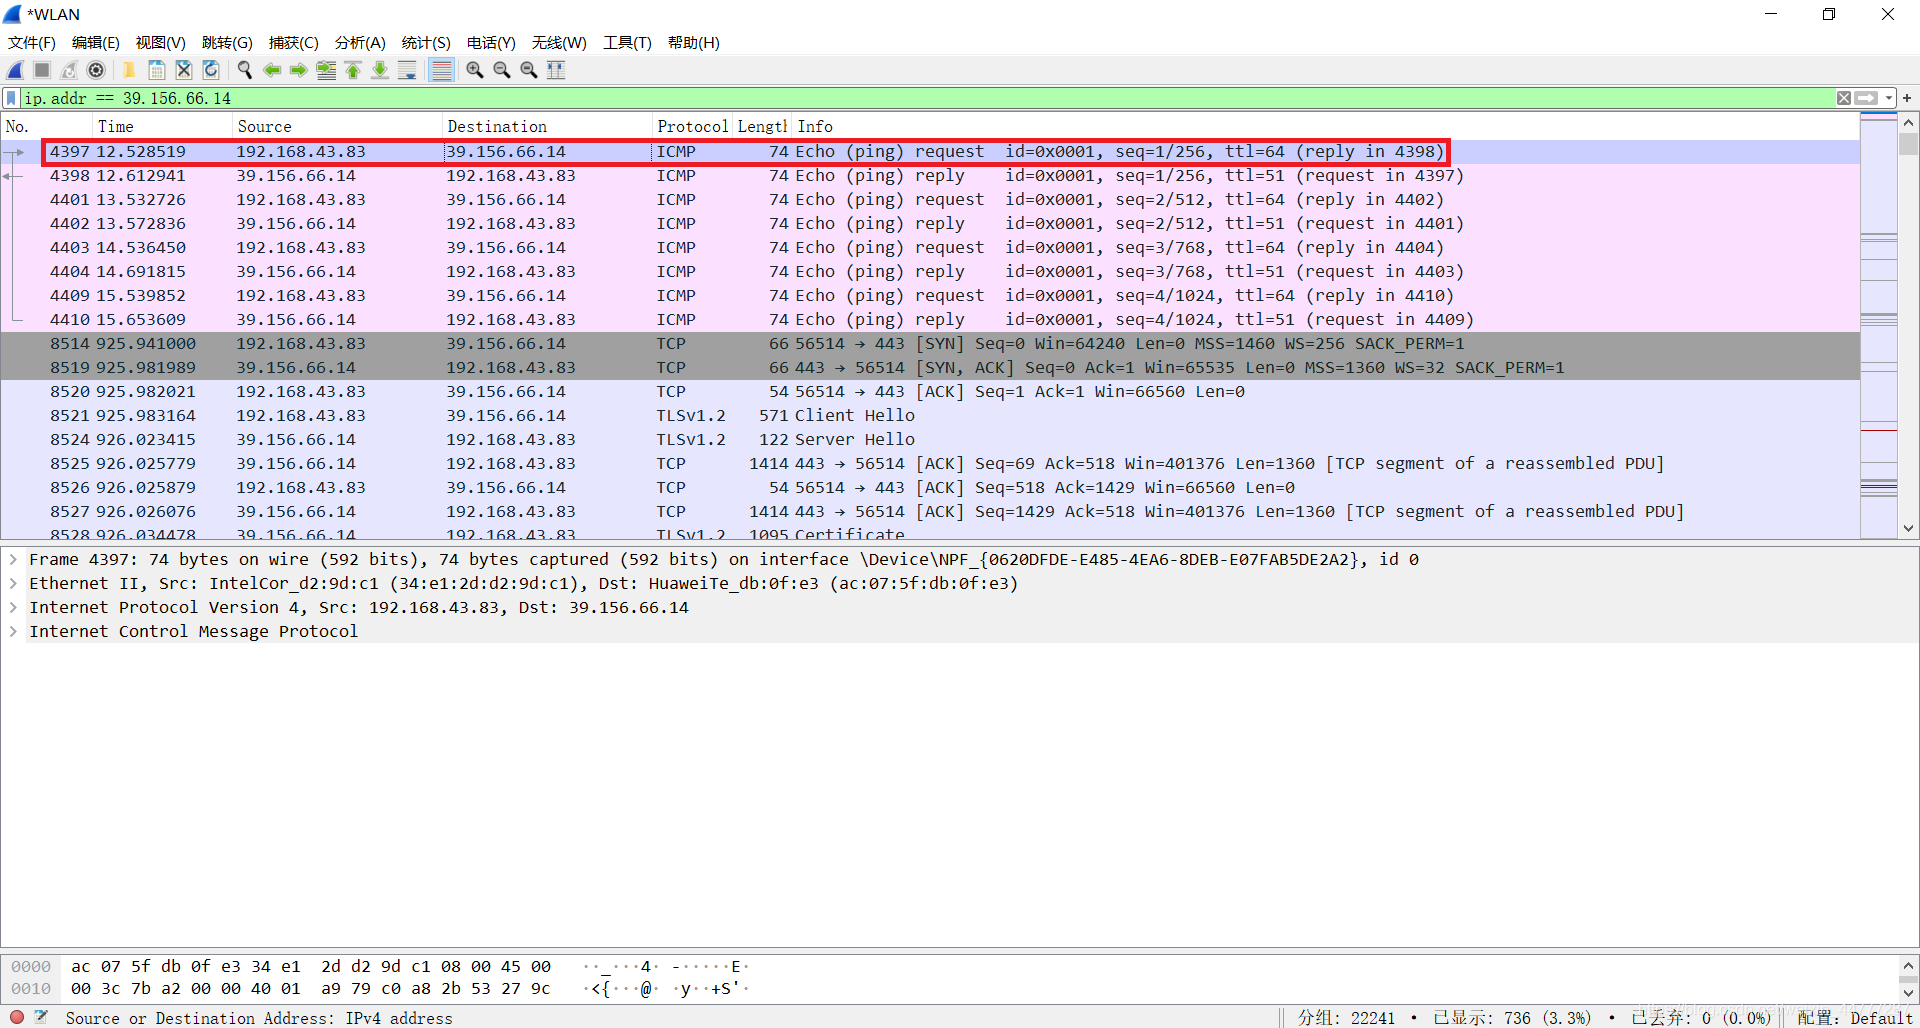Open a capture file folder icon
This screenshot has width=1920, height=1028.
(129, 70)
